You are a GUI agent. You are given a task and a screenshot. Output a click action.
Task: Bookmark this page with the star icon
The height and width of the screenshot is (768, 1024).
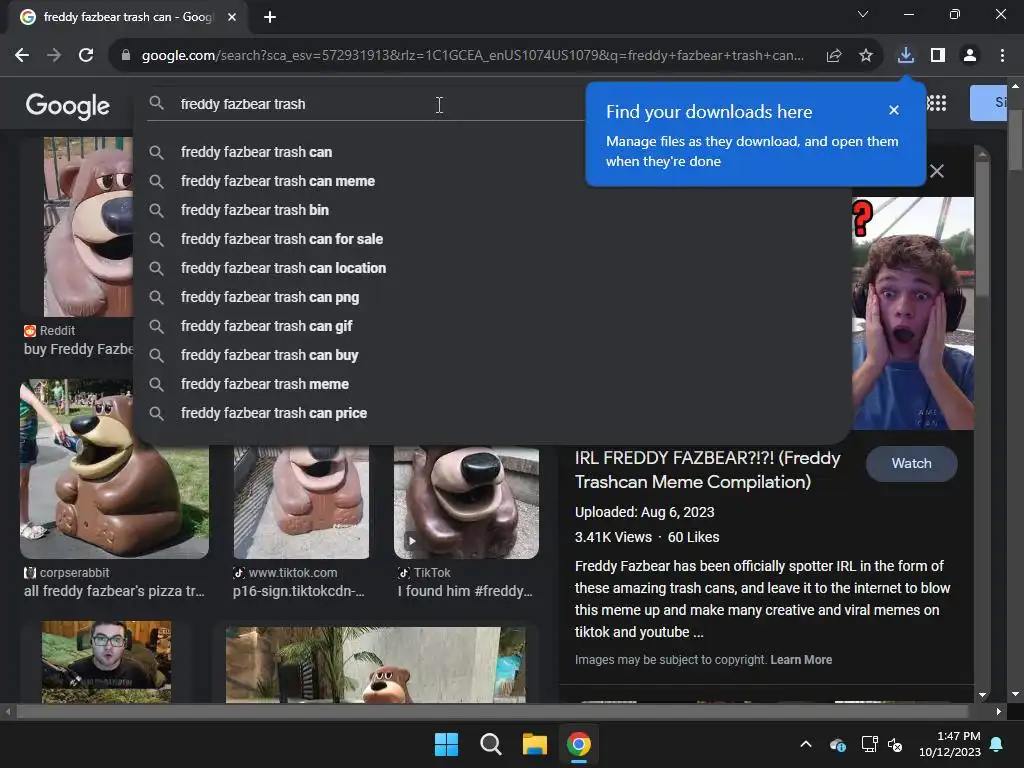coord(866,56)
